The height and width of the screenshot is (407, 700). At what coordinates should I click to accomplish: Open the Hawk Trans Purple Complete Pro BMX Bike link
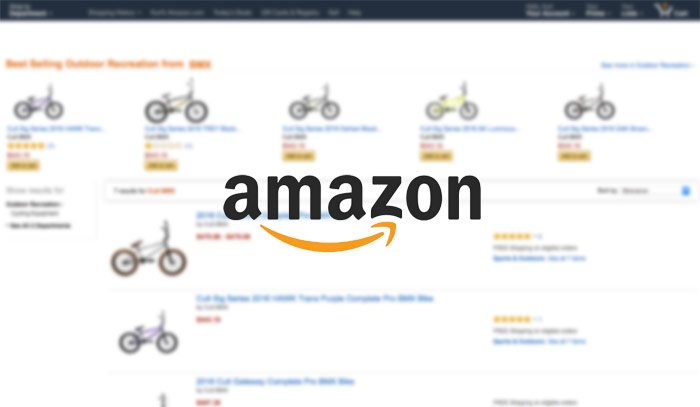click(315, 298)
